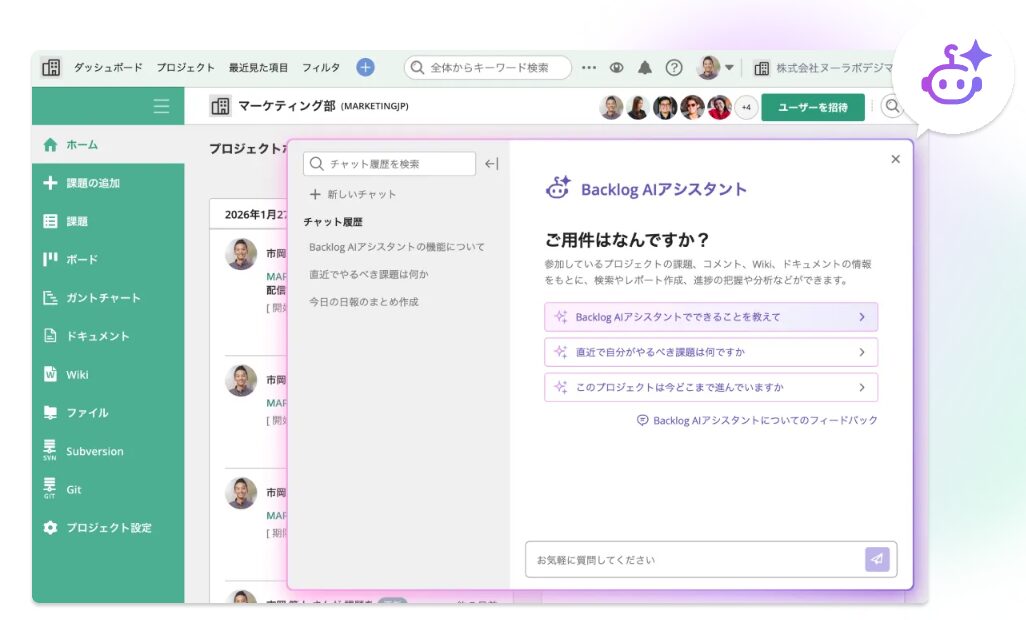Open the Backlog AI assistant robot icon
The height and width of the screenshot is (620, 1026).
tap(954, 74)
